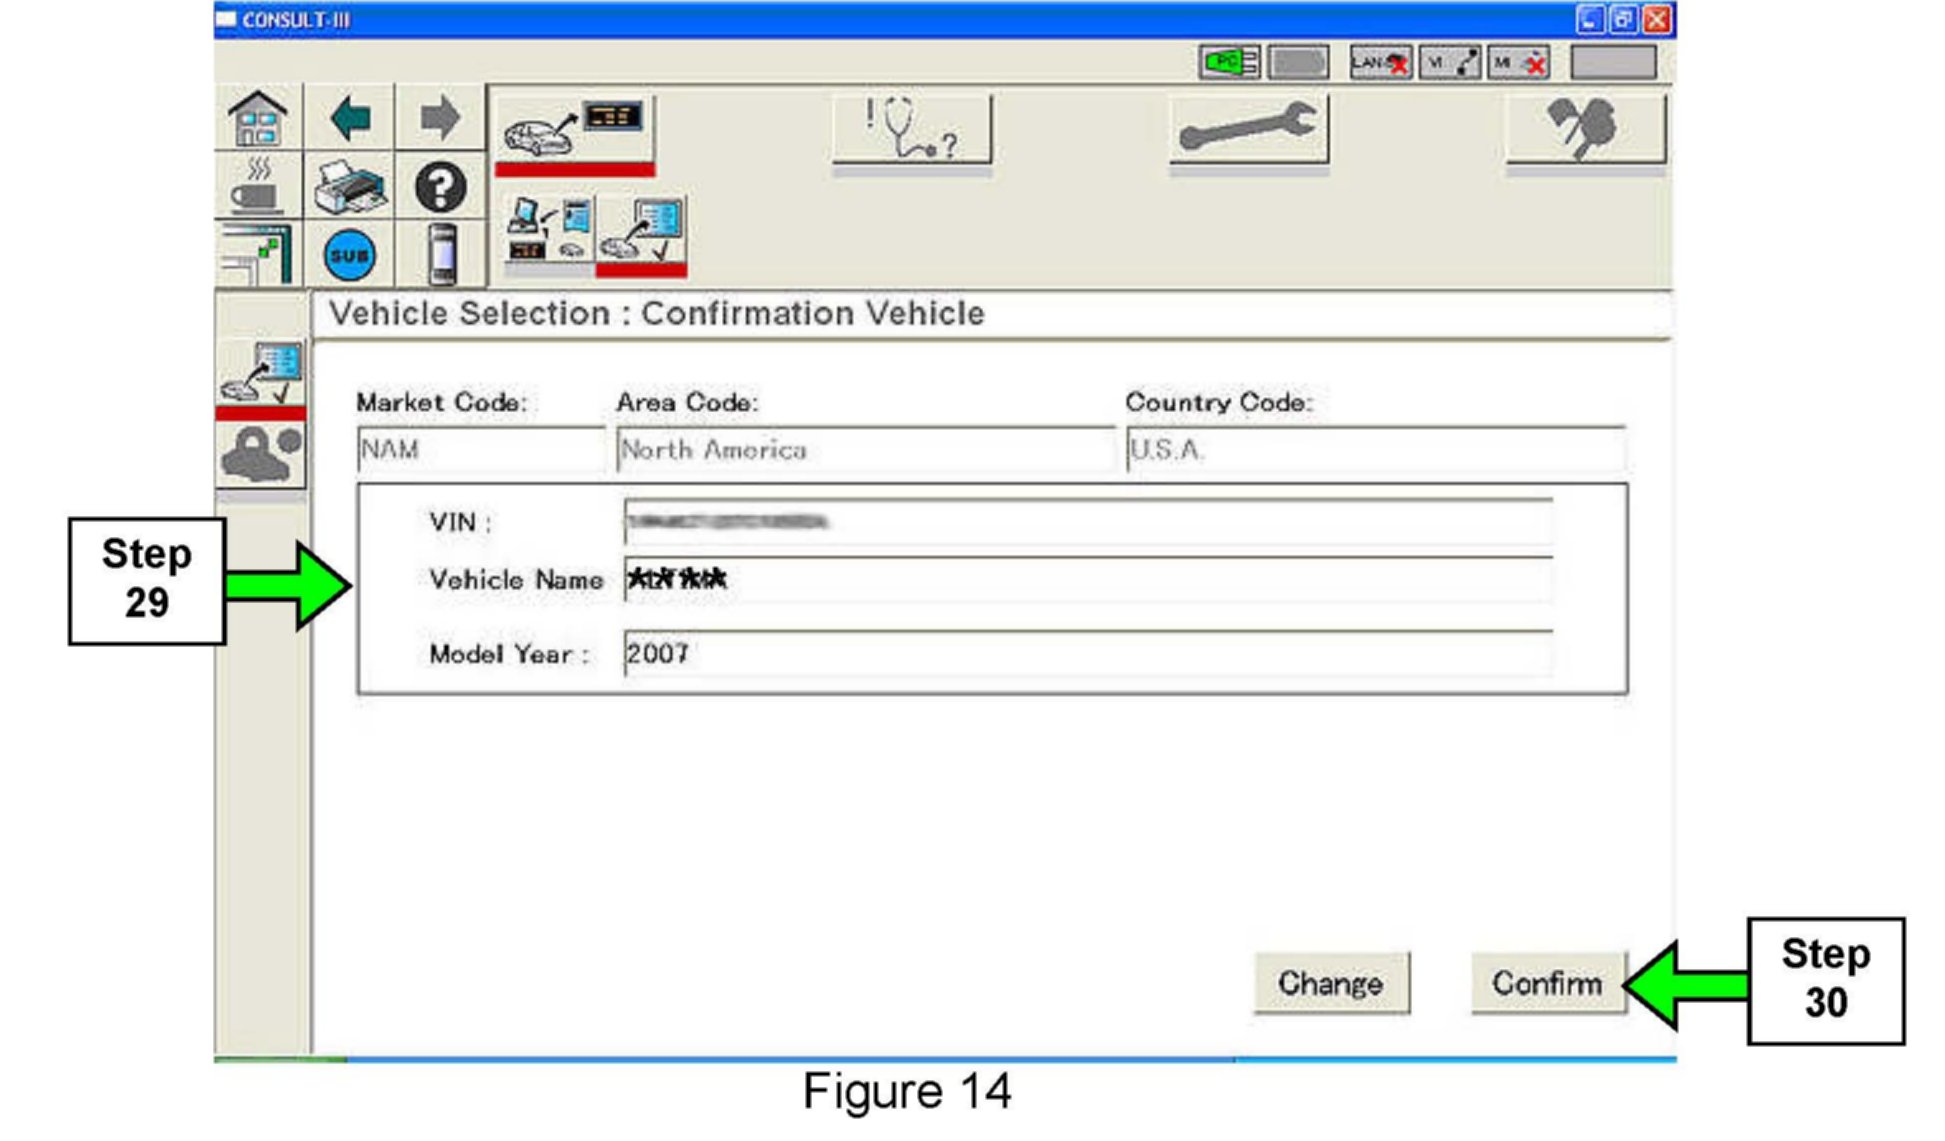This screenshot has height=1141, width=1945.
Task: Click the forward right arrow icon
Action: click(x=439, y=119)
